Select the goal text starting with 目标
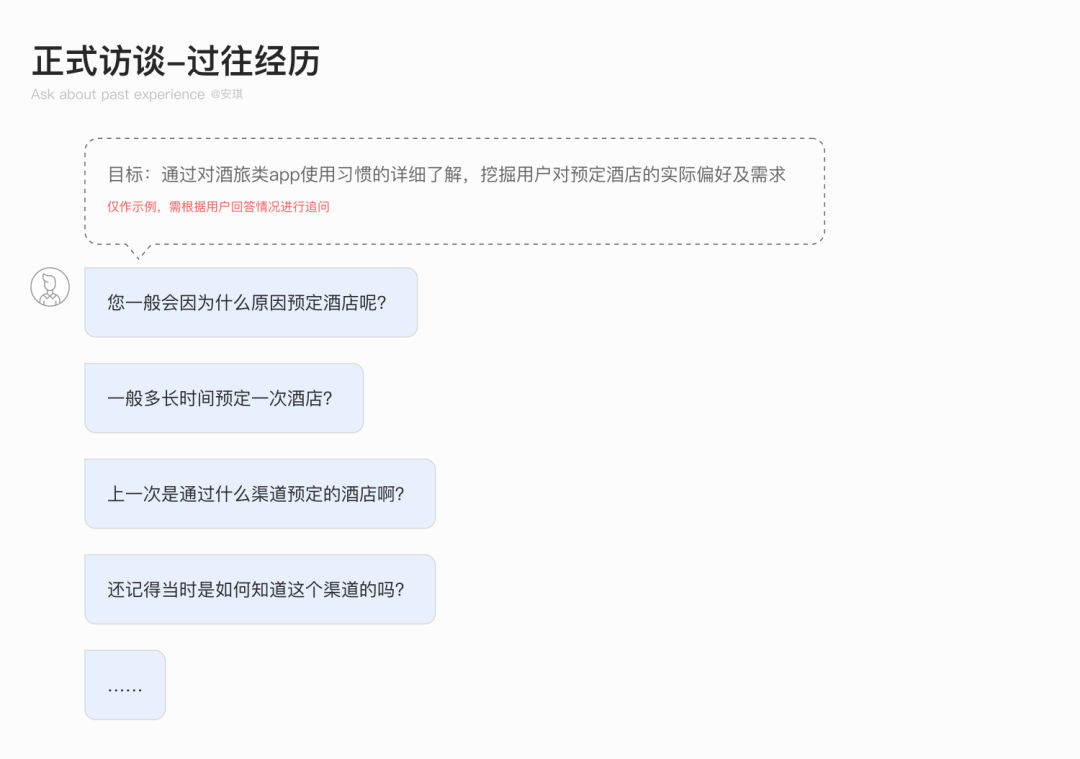 (x=446, y=174)
